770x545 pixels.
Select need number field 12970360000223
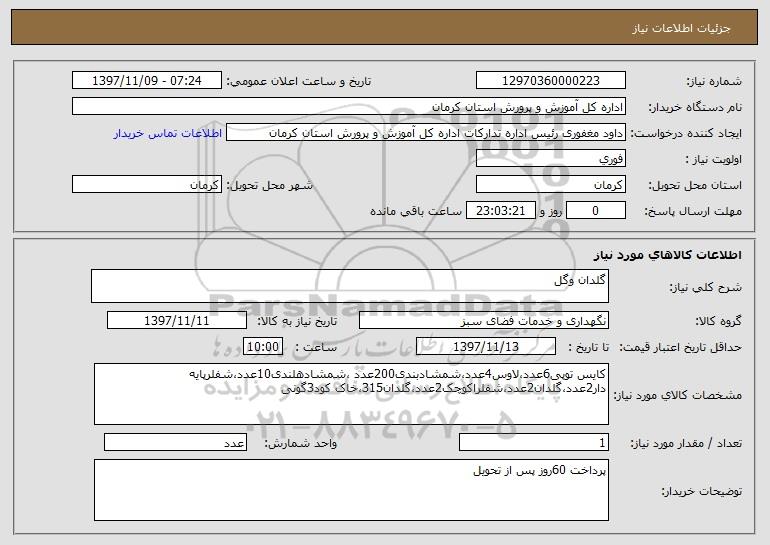pos(550,81)
